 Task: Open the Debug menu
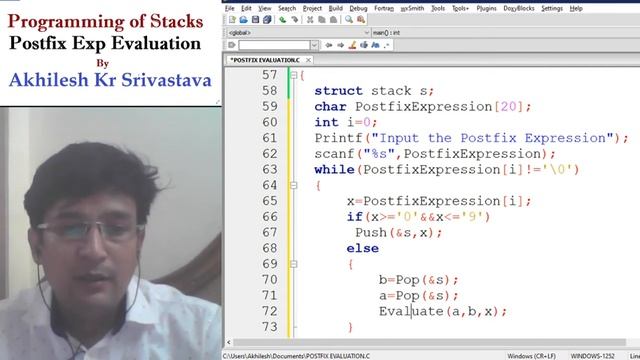click(x=358, y=8)
